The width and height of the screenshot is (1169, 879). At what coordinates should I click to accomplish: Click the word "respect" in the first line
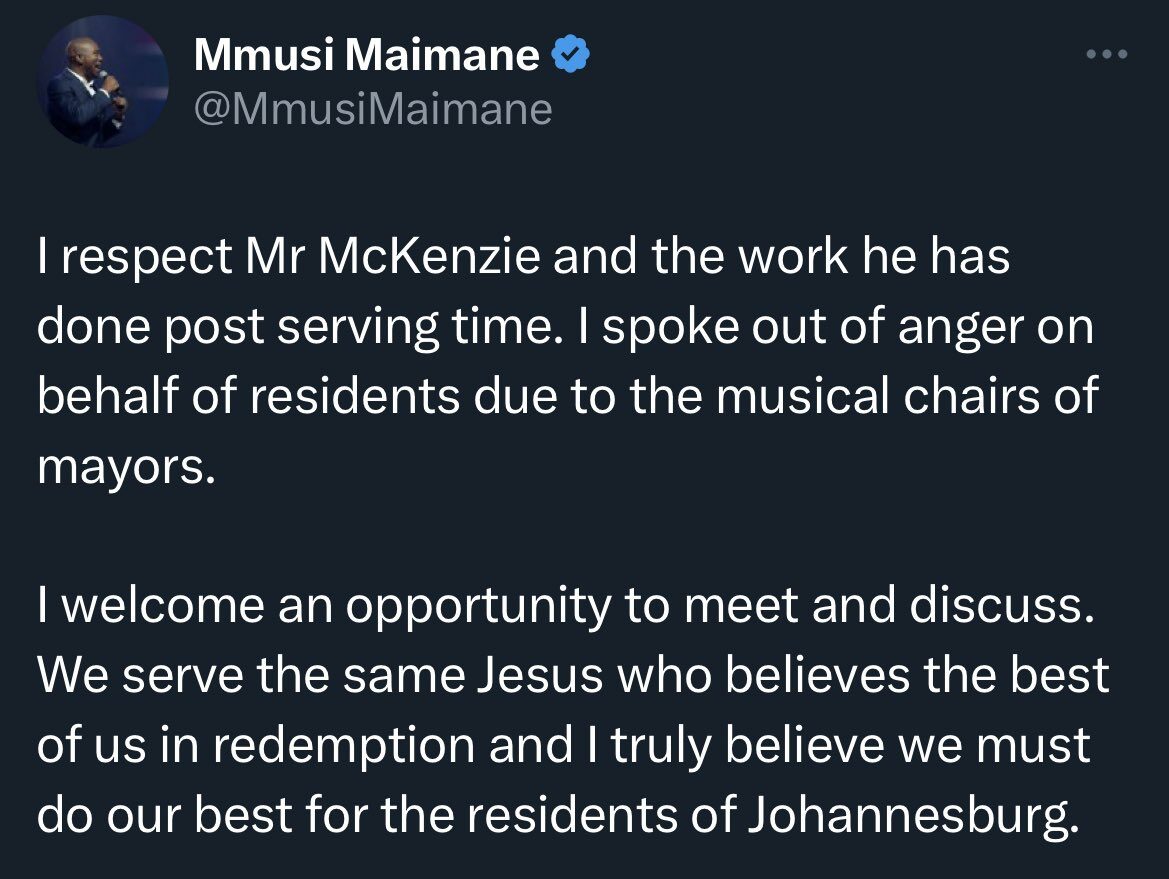click(x=147, y=258)
